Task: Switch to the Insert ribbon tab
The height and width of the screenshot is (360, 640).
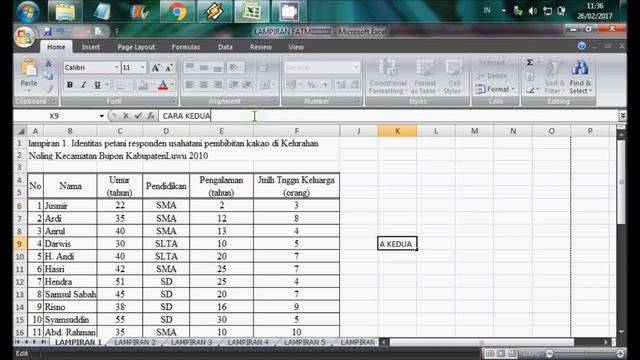Action: pyautogui.click(x=91, y=47)
